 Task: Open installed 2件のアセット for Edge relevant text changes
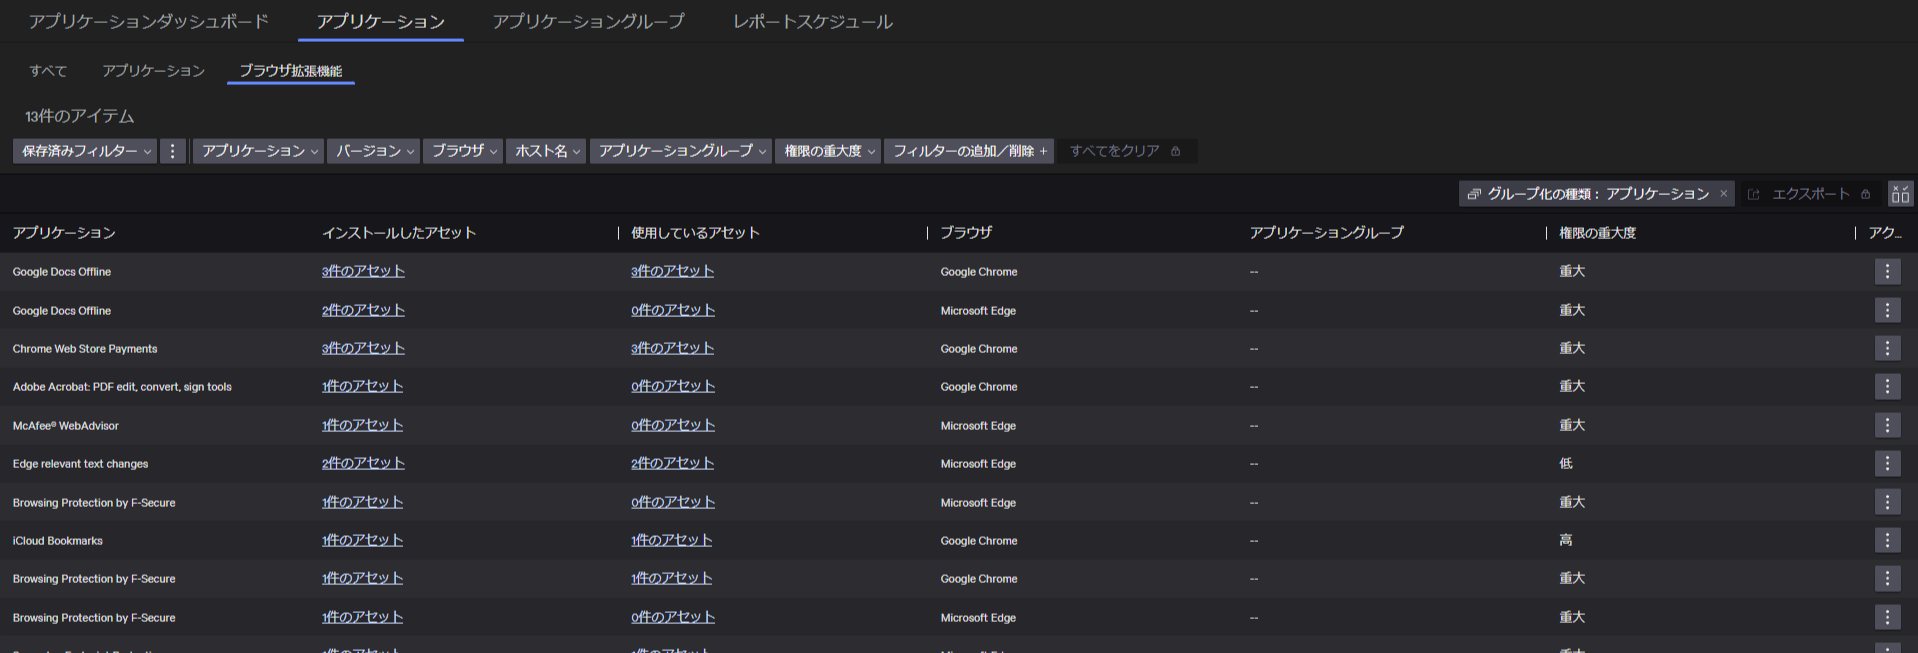point(363,463)
